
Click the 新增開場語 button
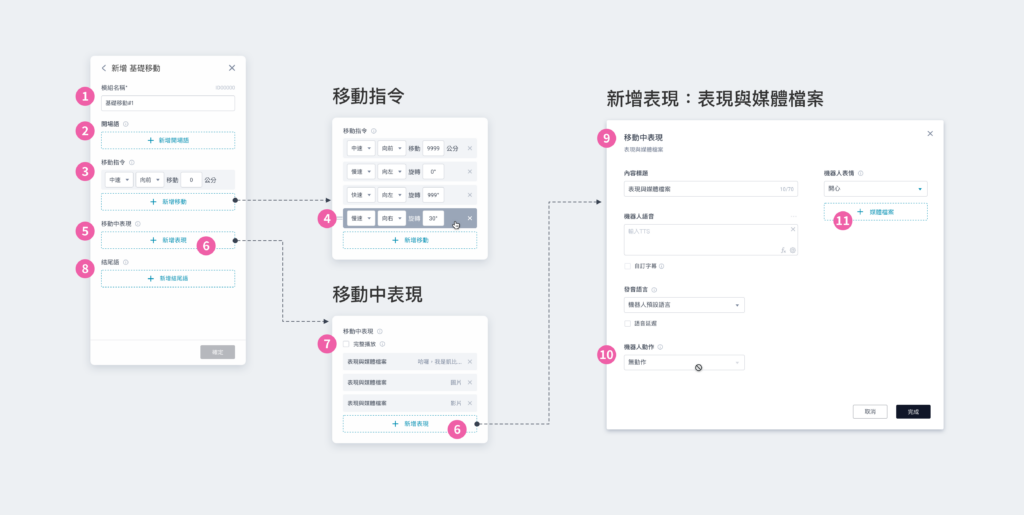[168, 140]
